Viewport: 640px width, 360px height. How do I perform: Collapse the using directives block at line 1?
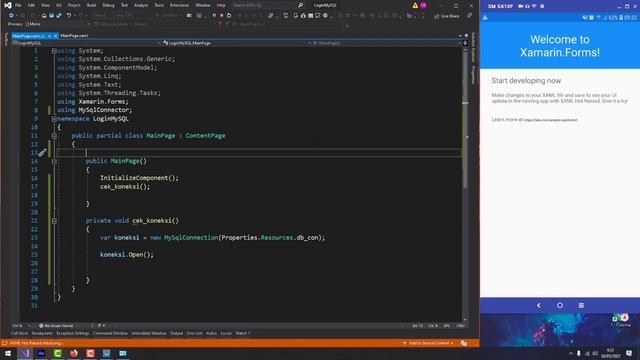(x=54, y=51)
